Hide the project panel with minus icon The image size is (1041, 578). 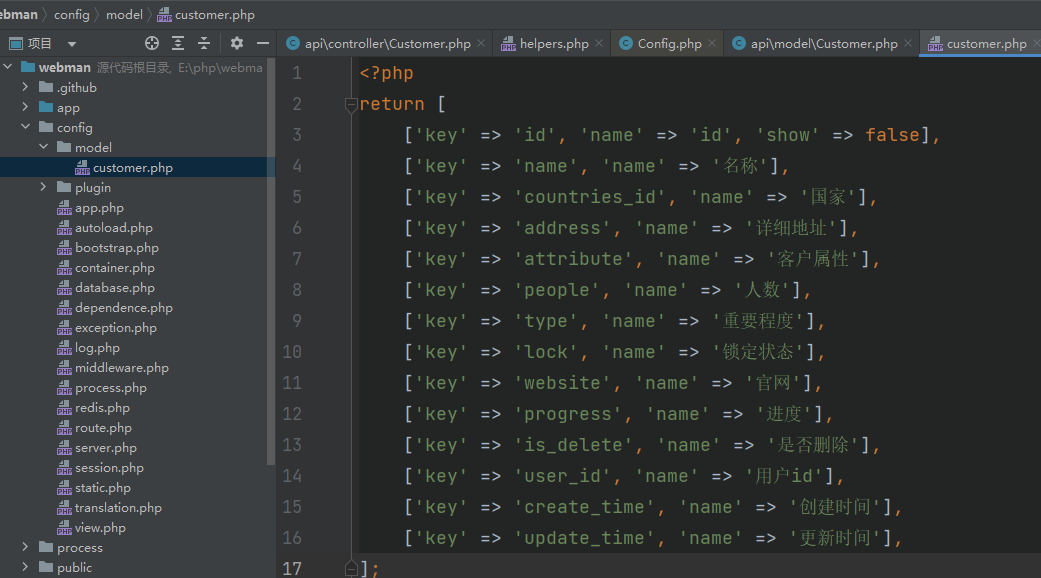pyautogui.click(x=263, y=43)
